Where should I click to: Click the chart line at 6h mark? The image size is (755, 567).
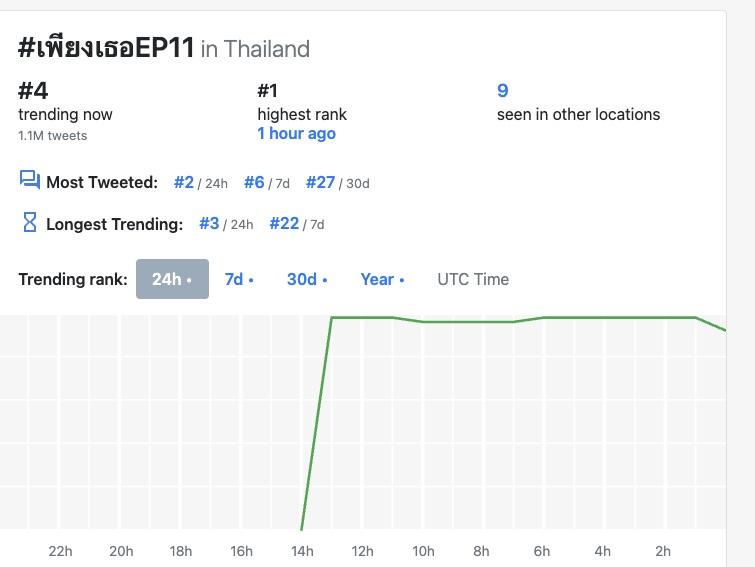[x=542, y=318]
